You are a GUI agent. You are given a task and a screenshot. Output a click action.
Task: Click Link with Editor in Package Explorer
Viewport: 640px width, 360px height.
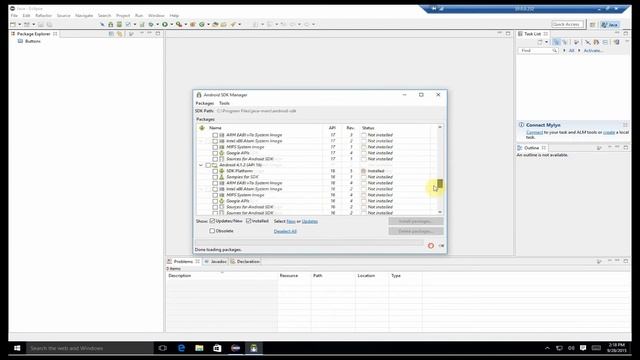tap(119, 34)
